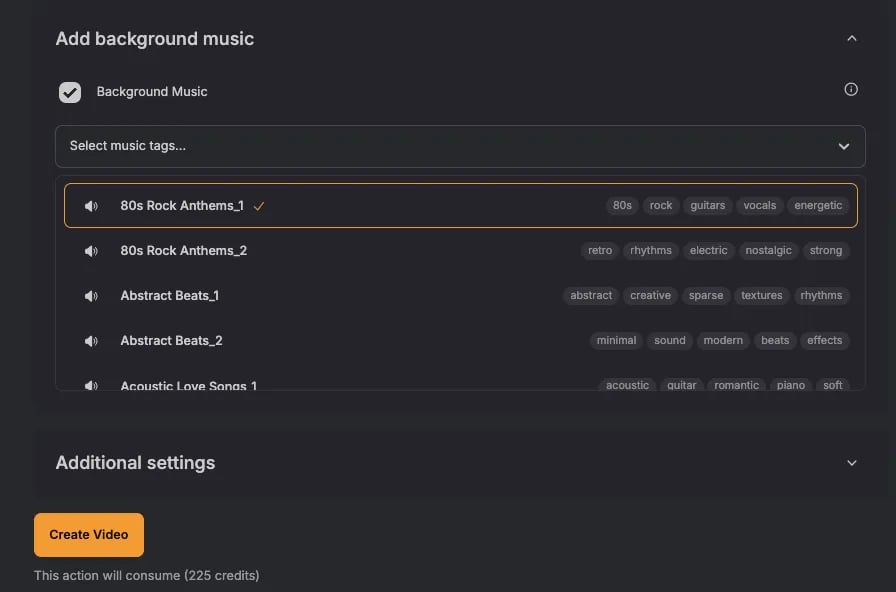Click the 'retro' tag chip
This screenshot has width=896, height=592.
click(x=600, y=251)
